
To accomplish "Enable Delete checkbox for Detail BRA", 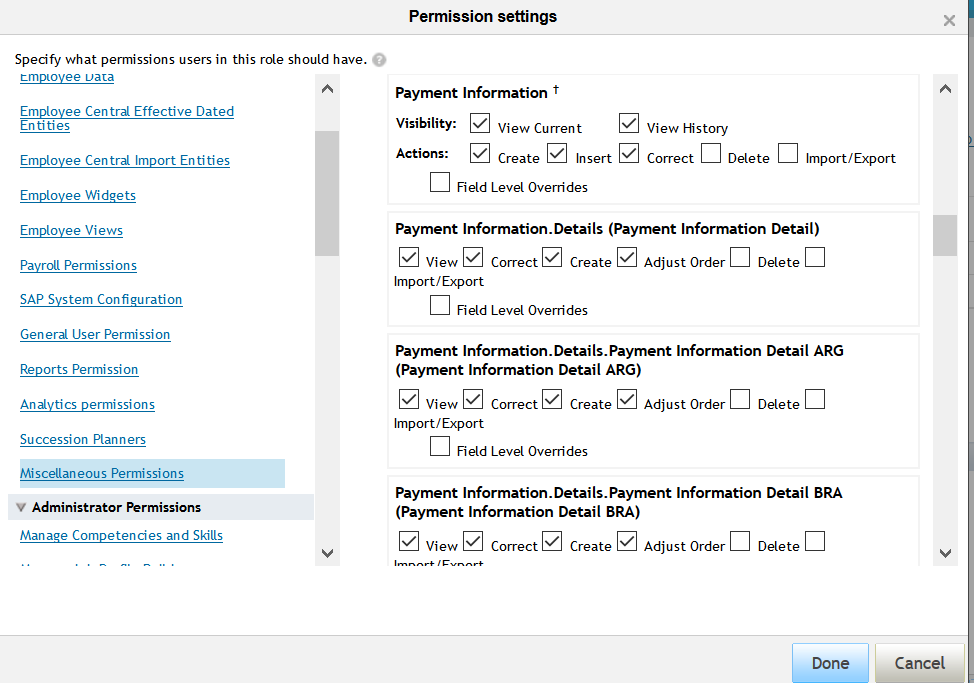I will [740, 541].
